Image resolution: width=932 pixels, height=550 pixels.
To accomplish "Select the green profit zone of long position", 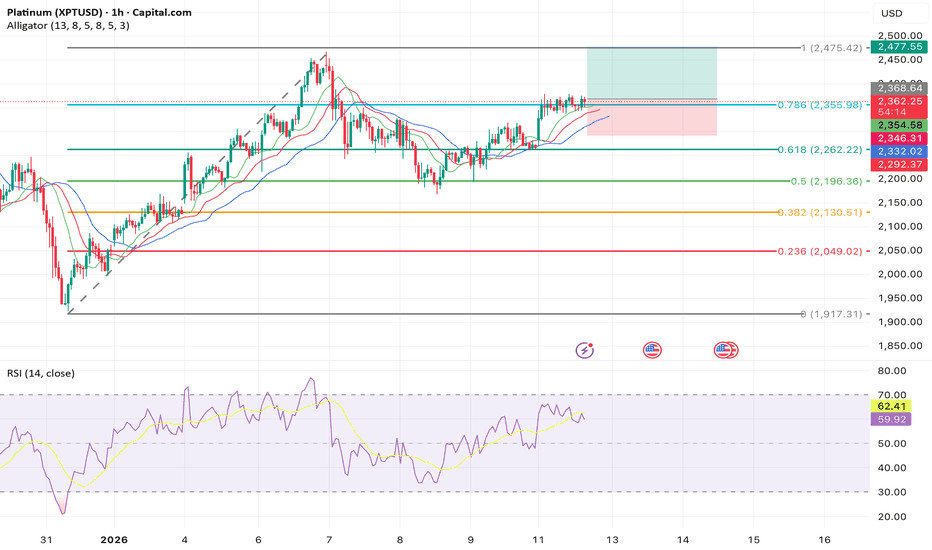I will coord(651,73).
